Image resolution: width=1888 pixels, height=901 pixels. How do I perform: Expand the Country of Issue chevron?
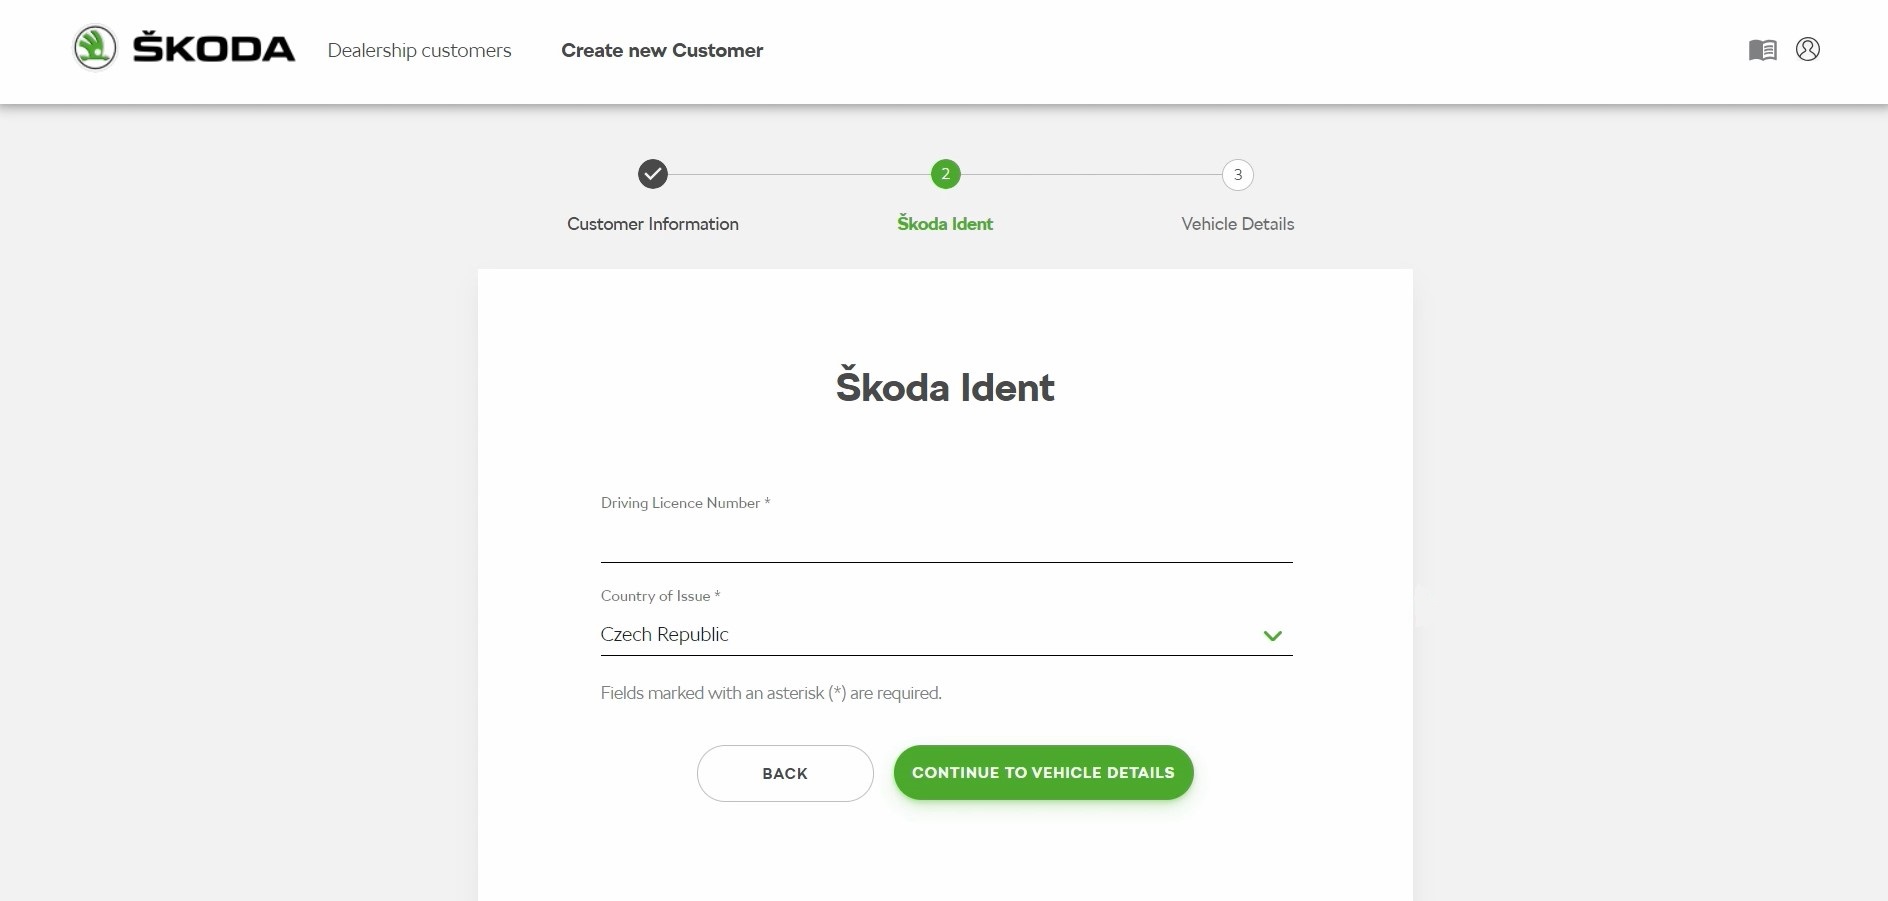click(1272, 636)
